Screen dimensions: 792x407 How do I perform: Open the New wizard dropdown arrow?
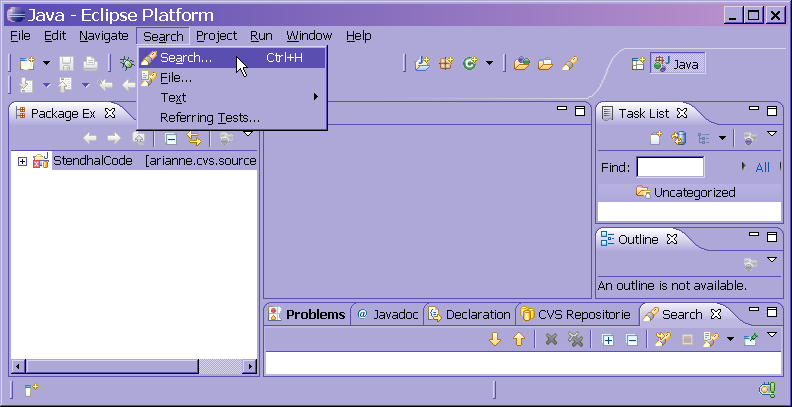pyautogui.click(x=46, y=64)
